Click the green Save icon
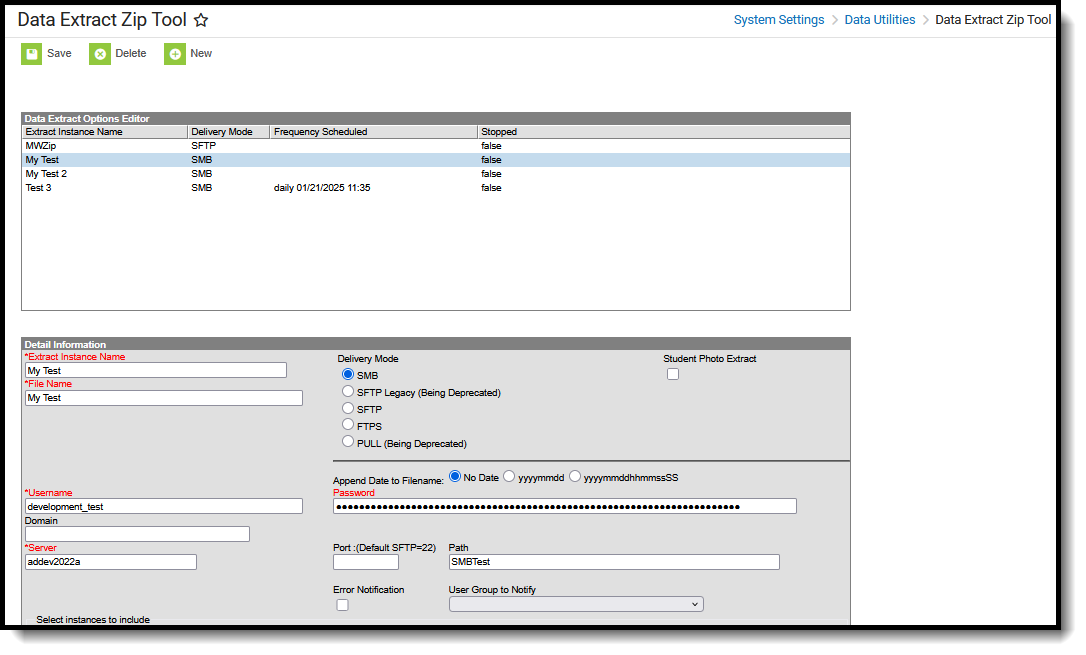The width and height of the screenshot is (1086, 655). click(31, 54)
